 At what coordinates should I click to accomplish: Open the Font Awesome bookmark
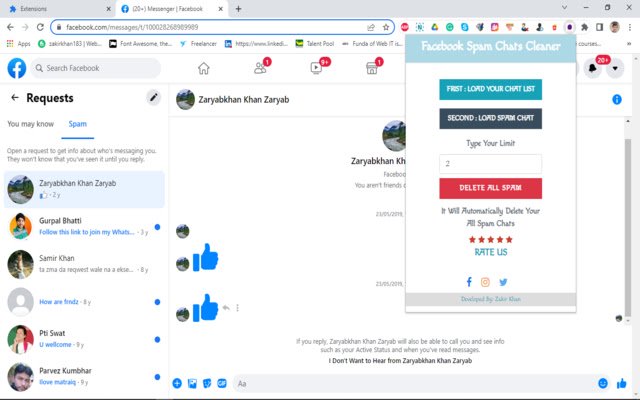[141, 44]
